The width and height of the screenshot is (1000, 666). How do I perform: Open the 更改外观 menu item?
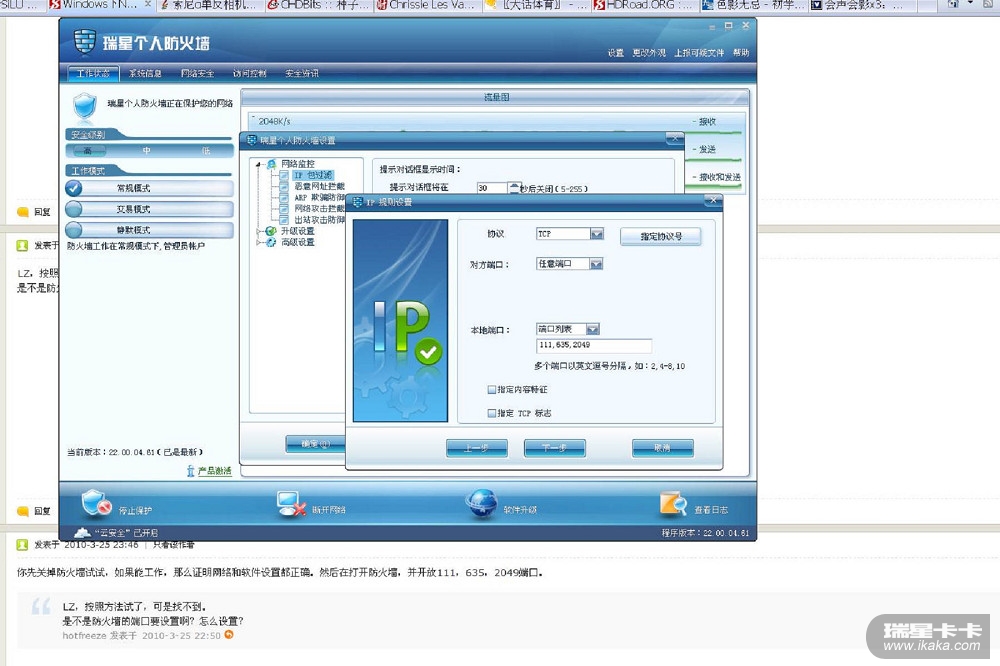coord(649,53)
